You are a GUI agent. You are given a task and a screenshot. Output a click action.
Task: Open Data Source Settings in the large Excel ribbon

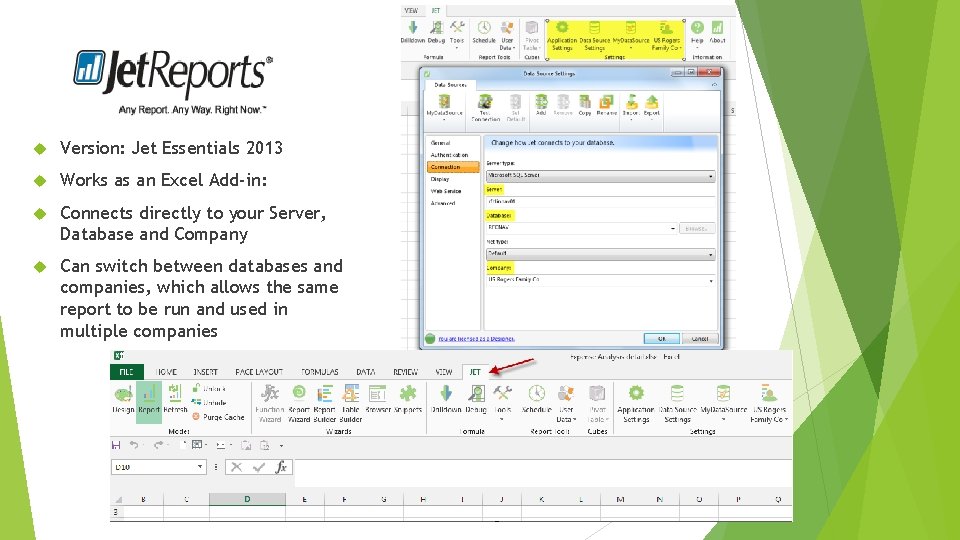677,404
